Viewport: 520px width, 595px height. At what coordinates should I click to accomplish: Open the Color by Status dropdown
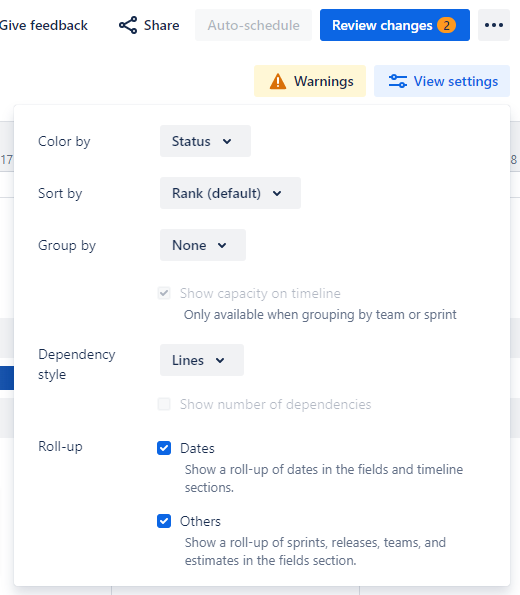click(x=205, y=141)
